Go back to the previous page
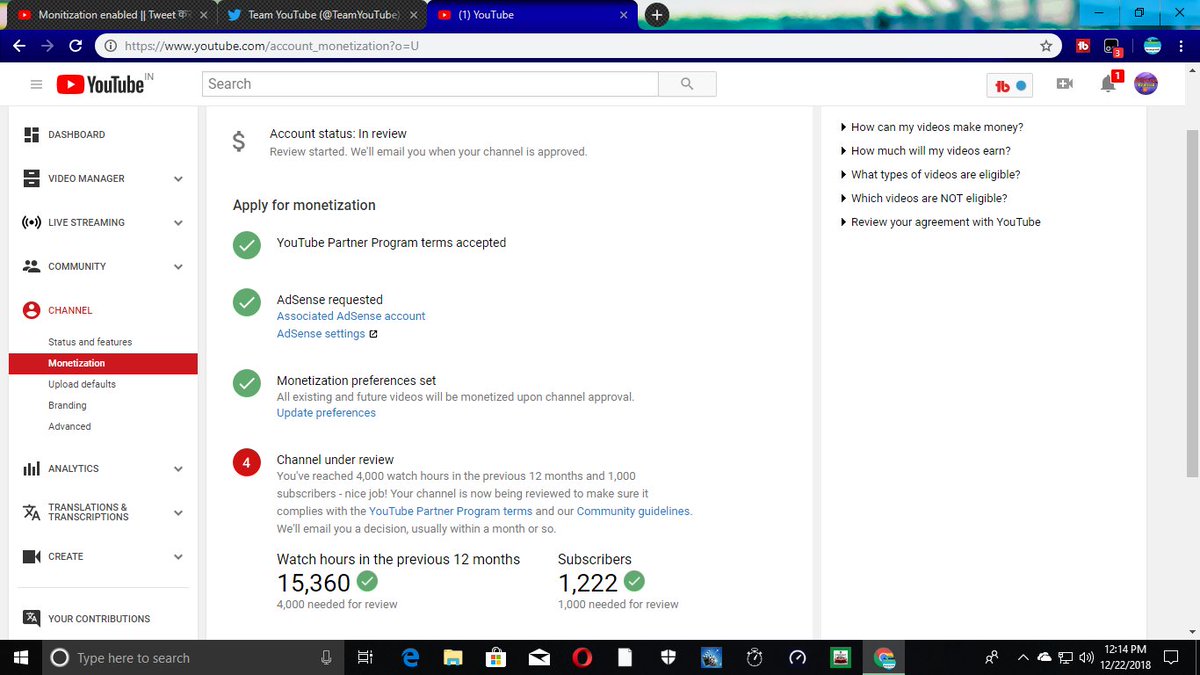 20,46
